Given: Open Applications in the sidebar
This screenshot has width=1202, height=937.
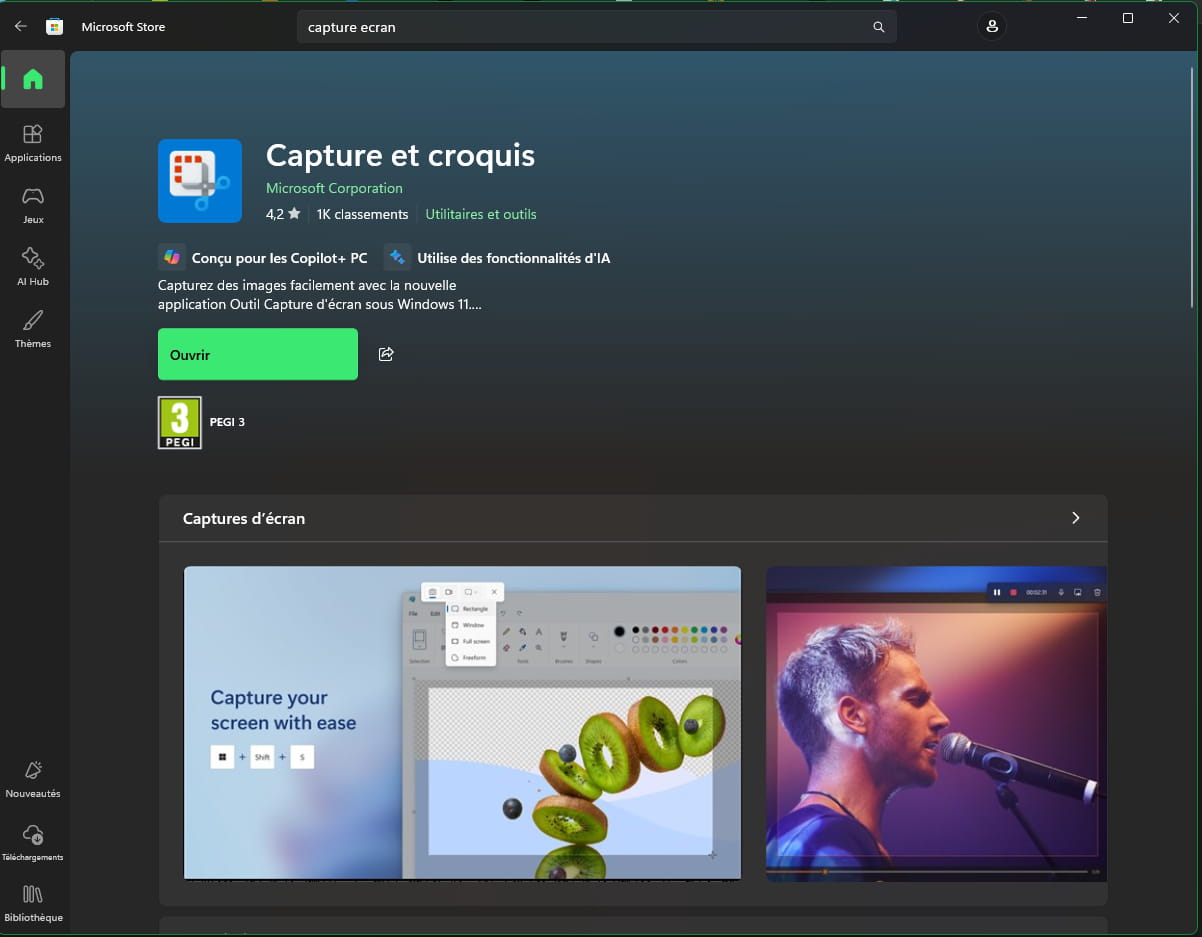Looking at the screenshot, I should (33, 142).
